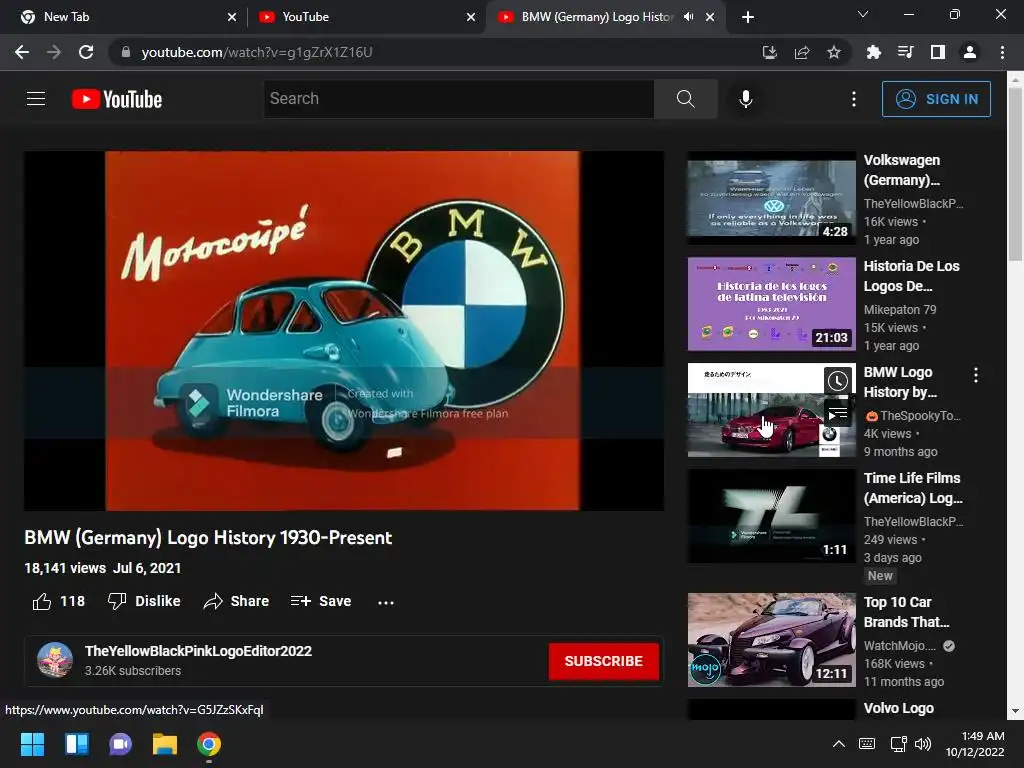The image size is (1024, 768).
Task: Share this page from the address bar
Action: (802, 52)
